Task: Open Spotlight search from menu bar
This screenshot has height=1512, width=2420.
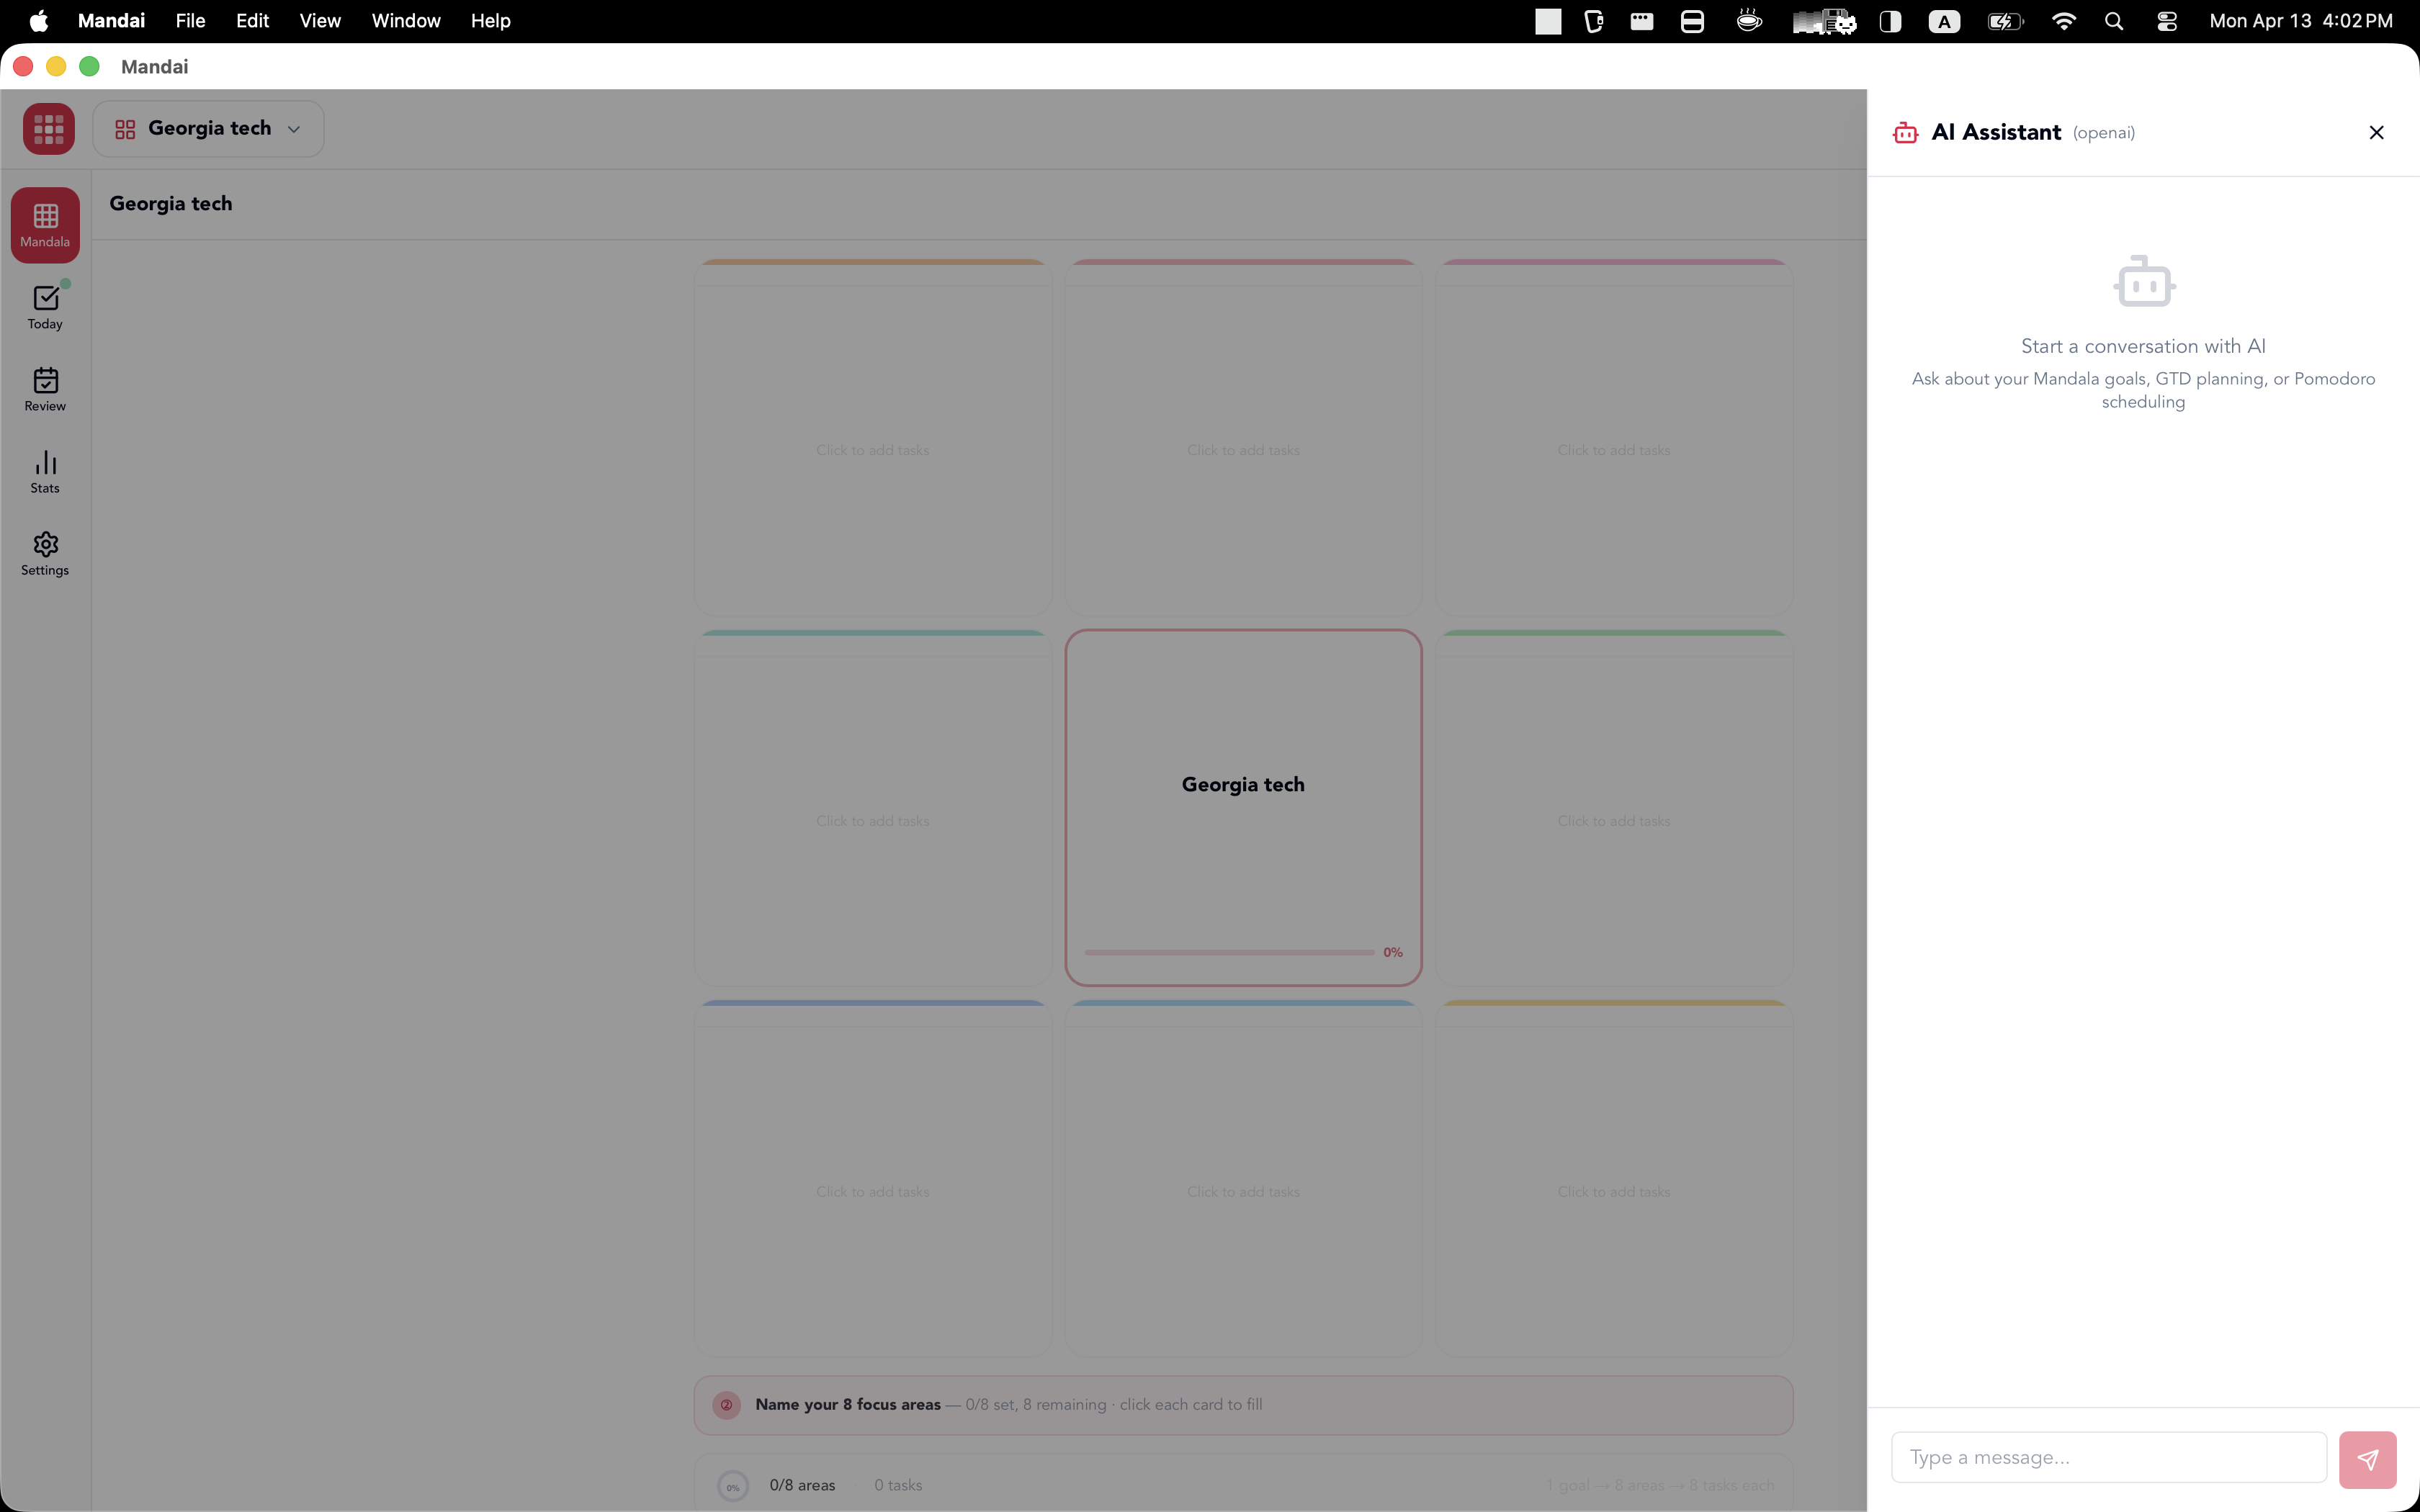Action: 2113,20
